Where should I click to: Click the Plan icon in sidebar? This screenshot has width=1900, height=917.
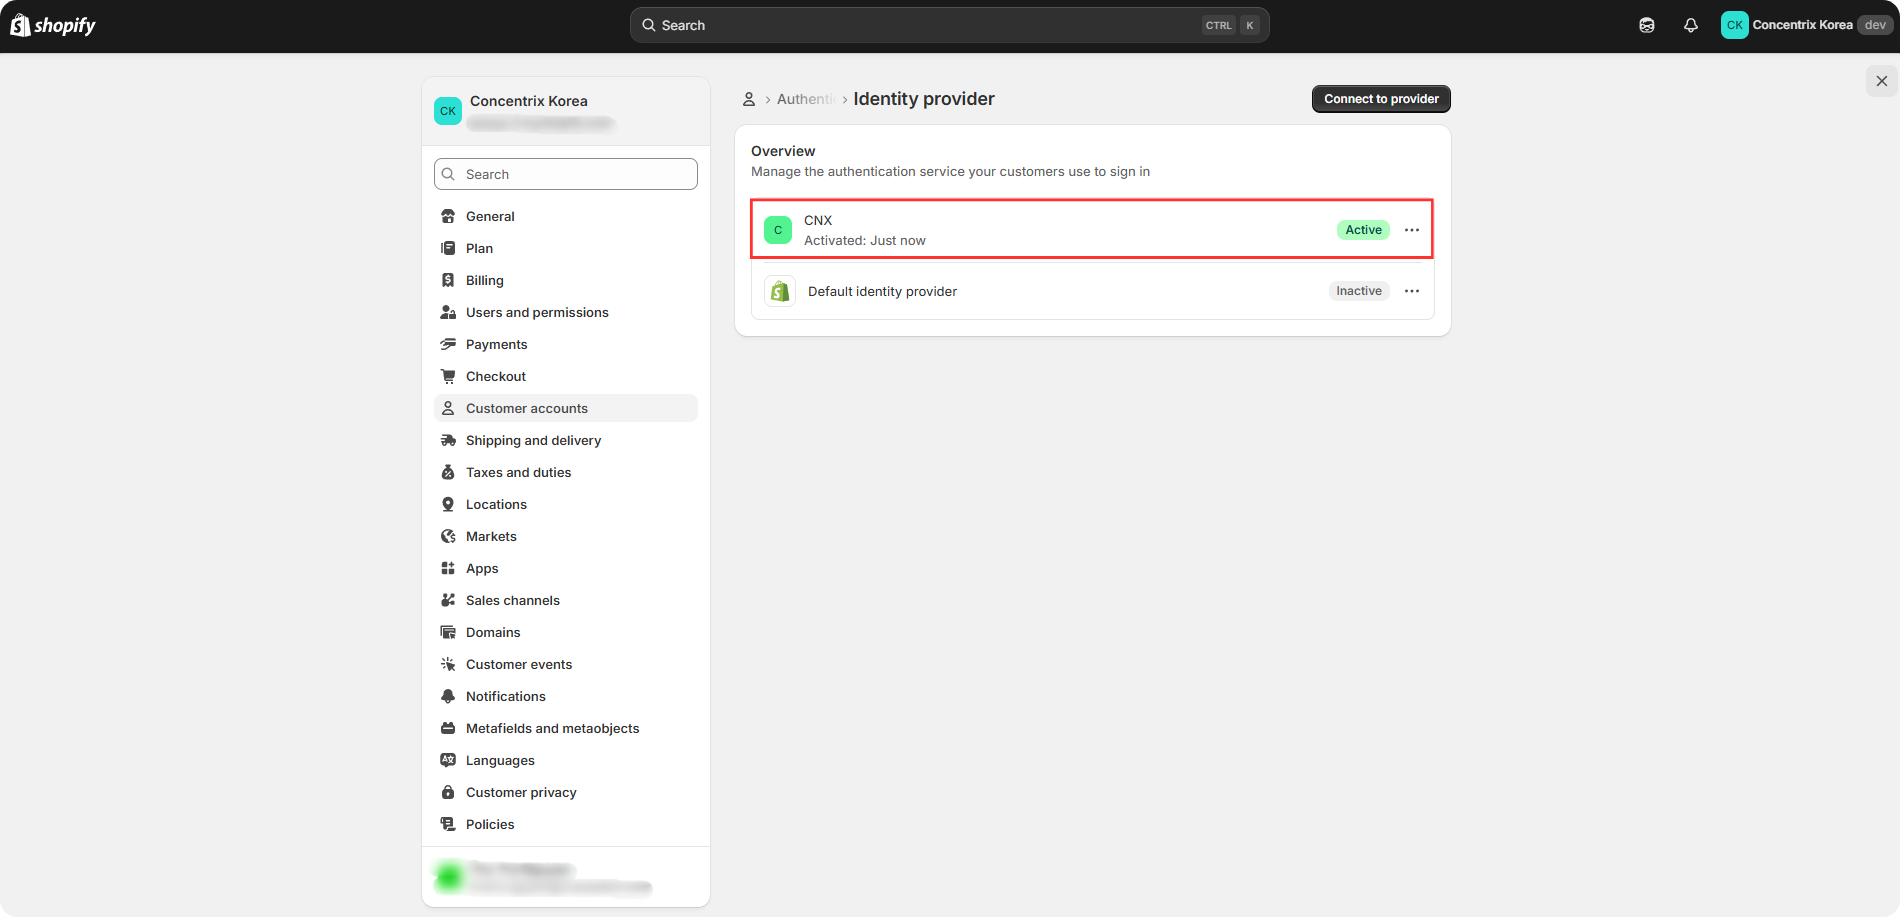coord(448,248)
